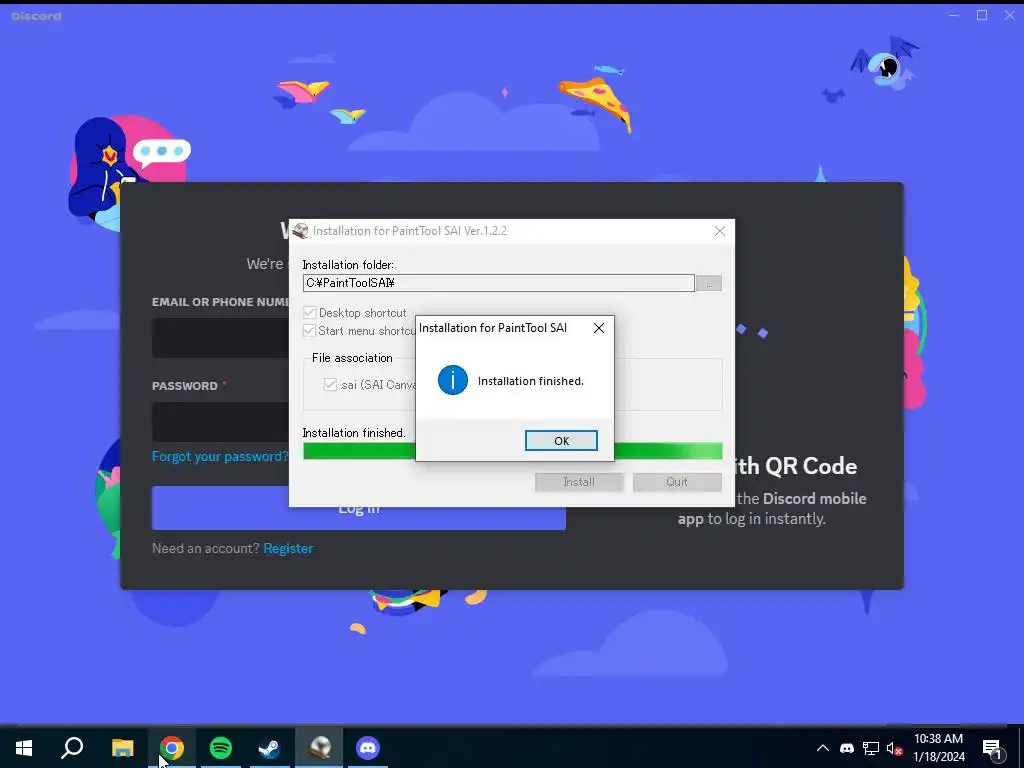Image resolution: width=1024 pixels, height=768 pixels.
Task: Close the PaintTool SAI installer window
Action: coord(720,231)
